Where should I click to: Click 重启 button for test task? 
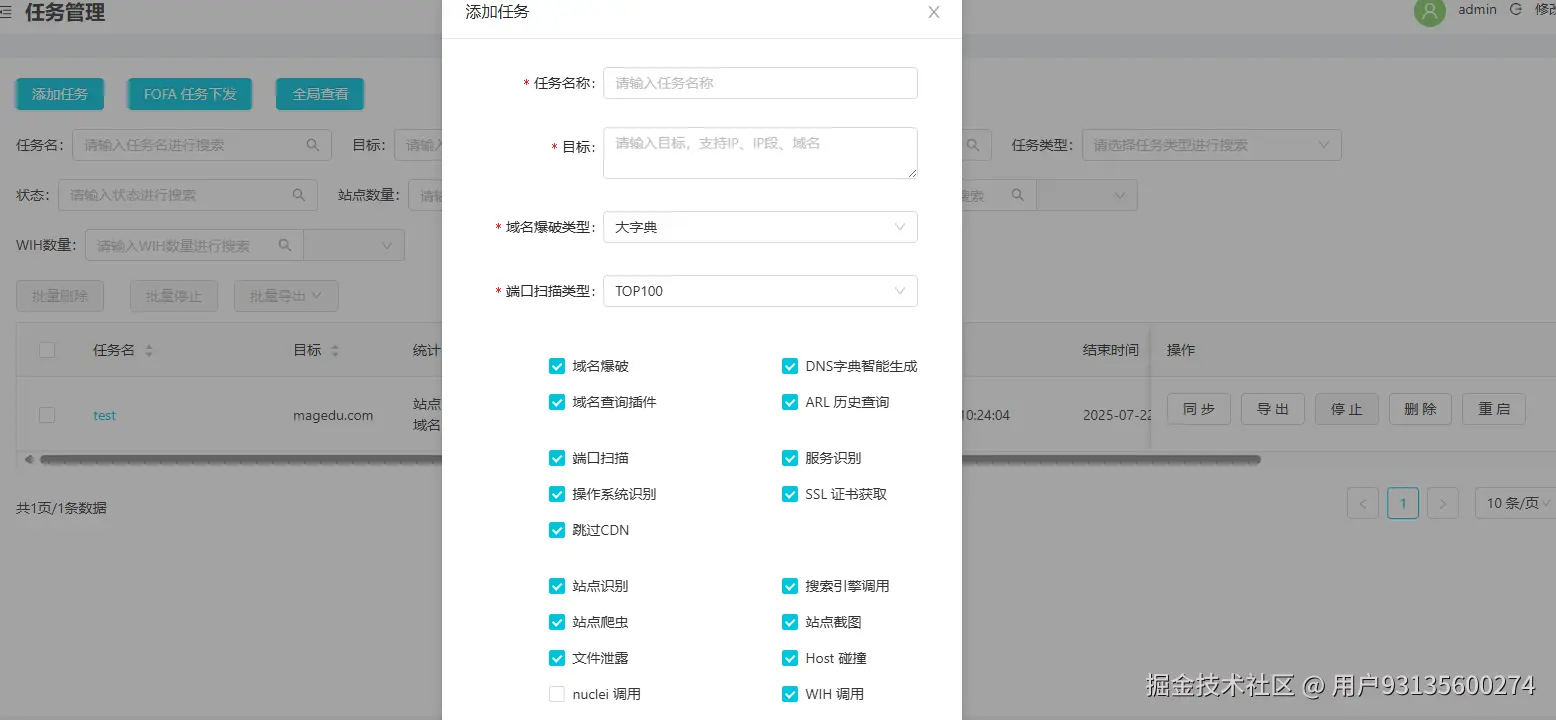coord(1494,409)
